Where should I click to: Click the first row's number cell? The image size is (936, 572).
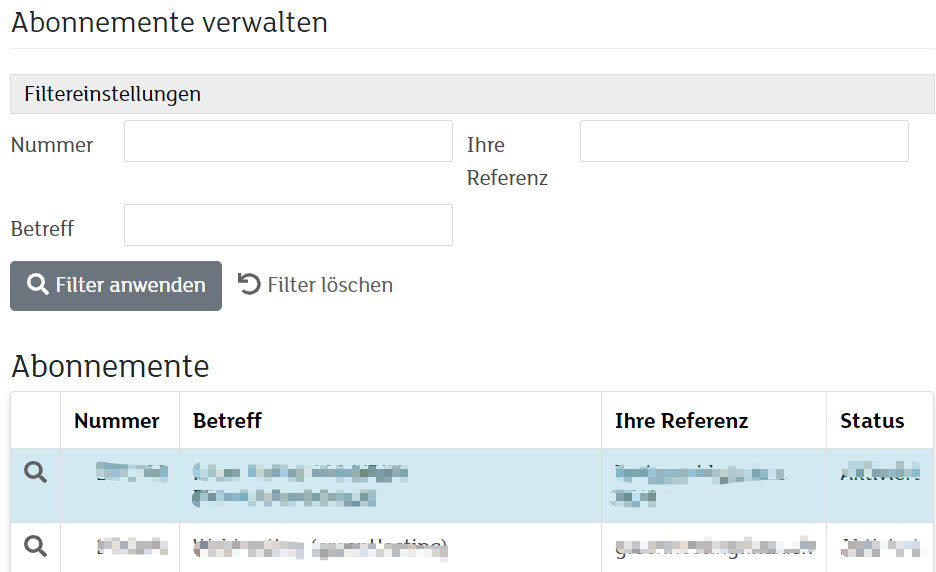[132, 472]
